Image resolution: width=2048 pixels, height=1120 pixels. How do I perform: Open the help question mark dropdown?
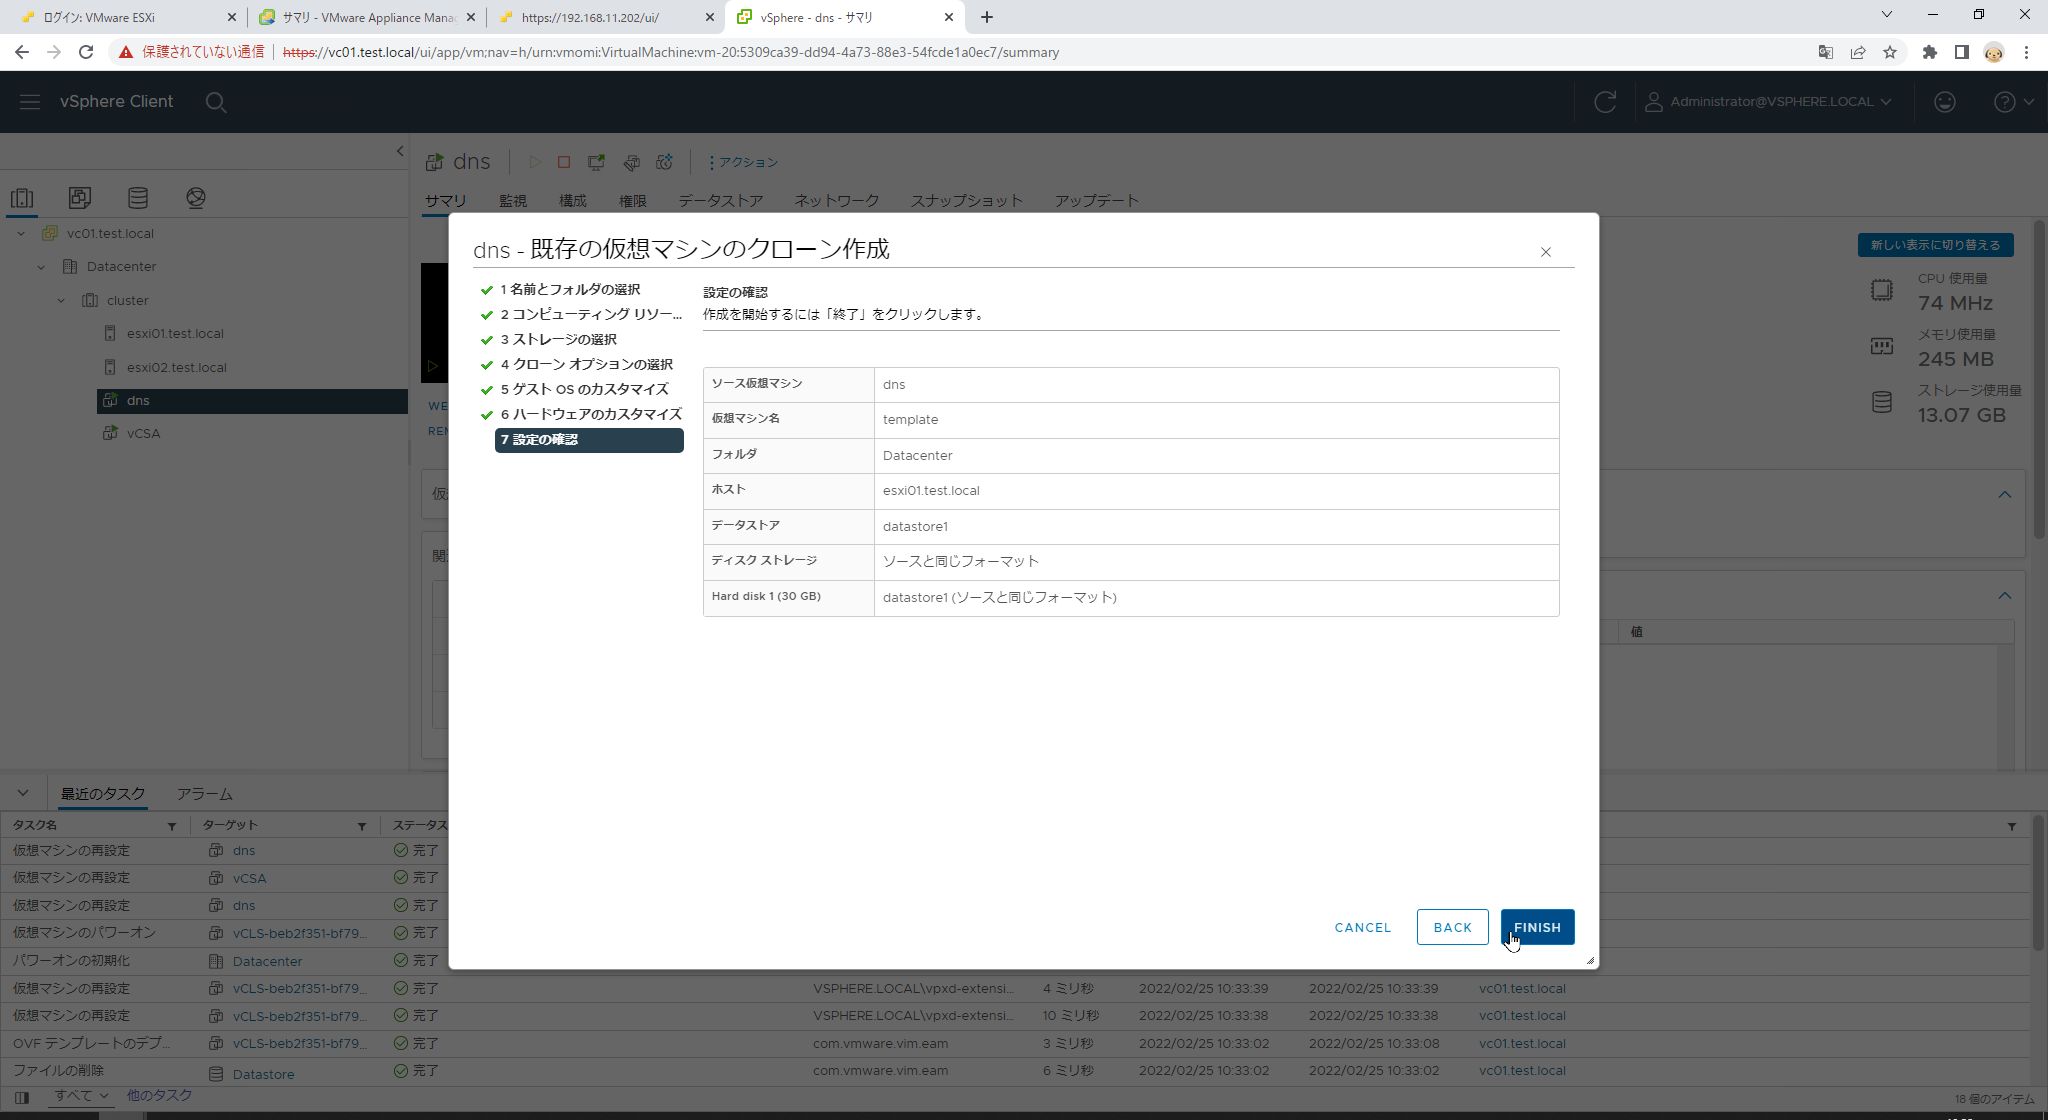(x=2014, y=102)
